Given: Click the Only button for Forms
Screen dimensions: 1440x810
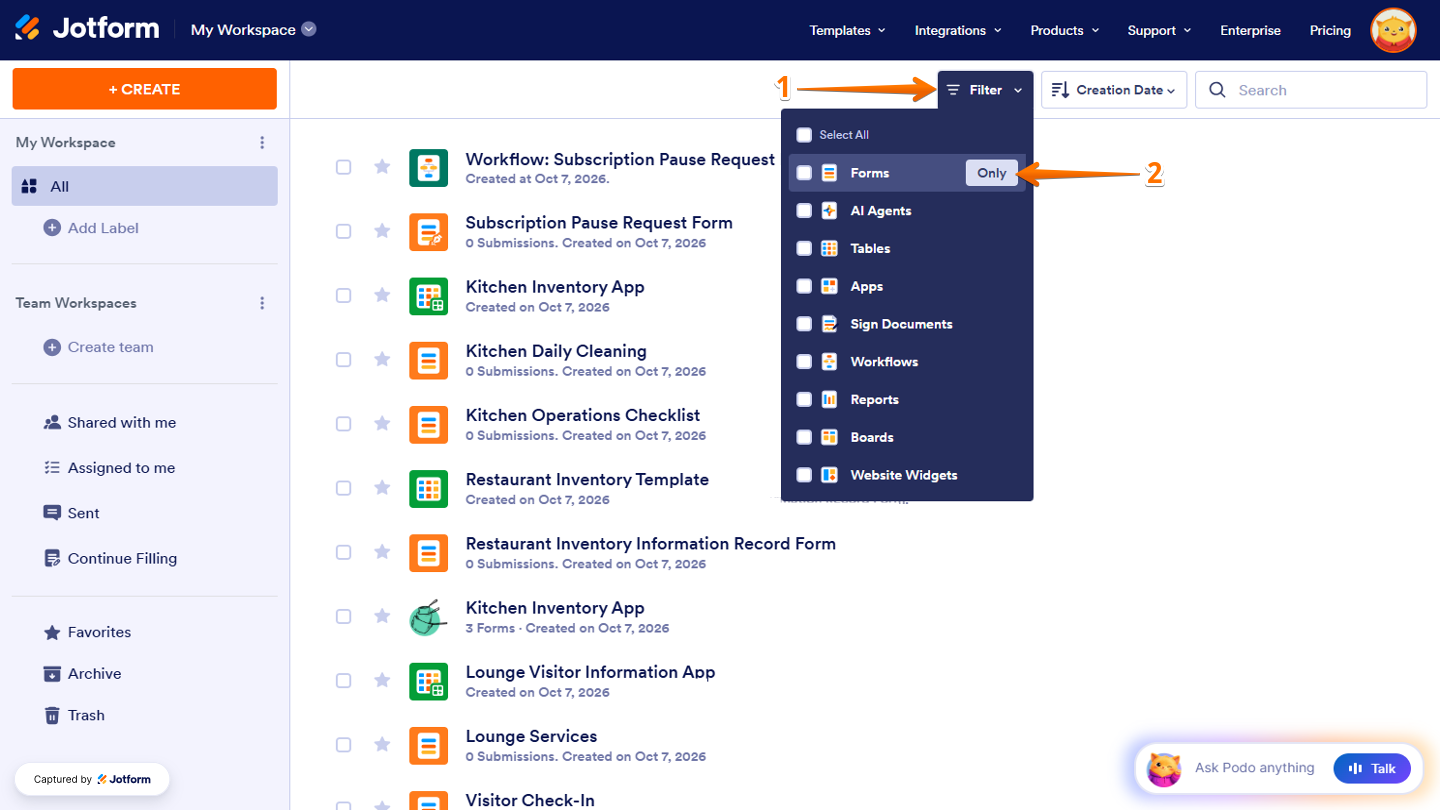Looking at the screenshot, I should pos(992,173).
